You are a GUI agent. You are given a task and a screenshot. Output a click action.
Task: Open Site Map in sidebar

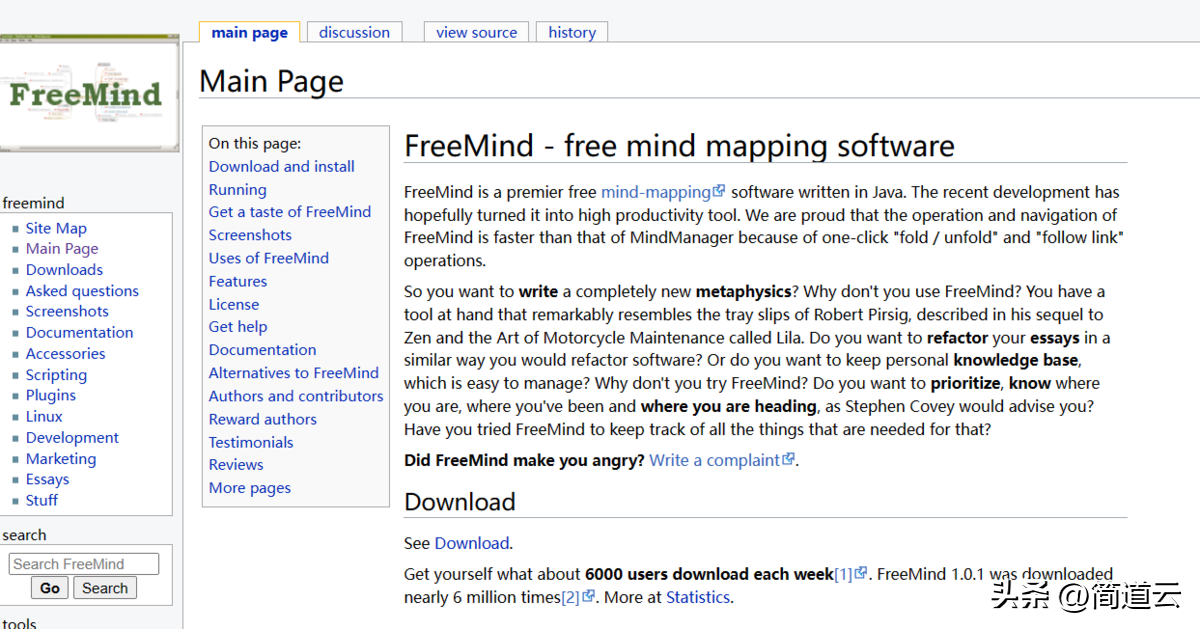pos(56,228)
